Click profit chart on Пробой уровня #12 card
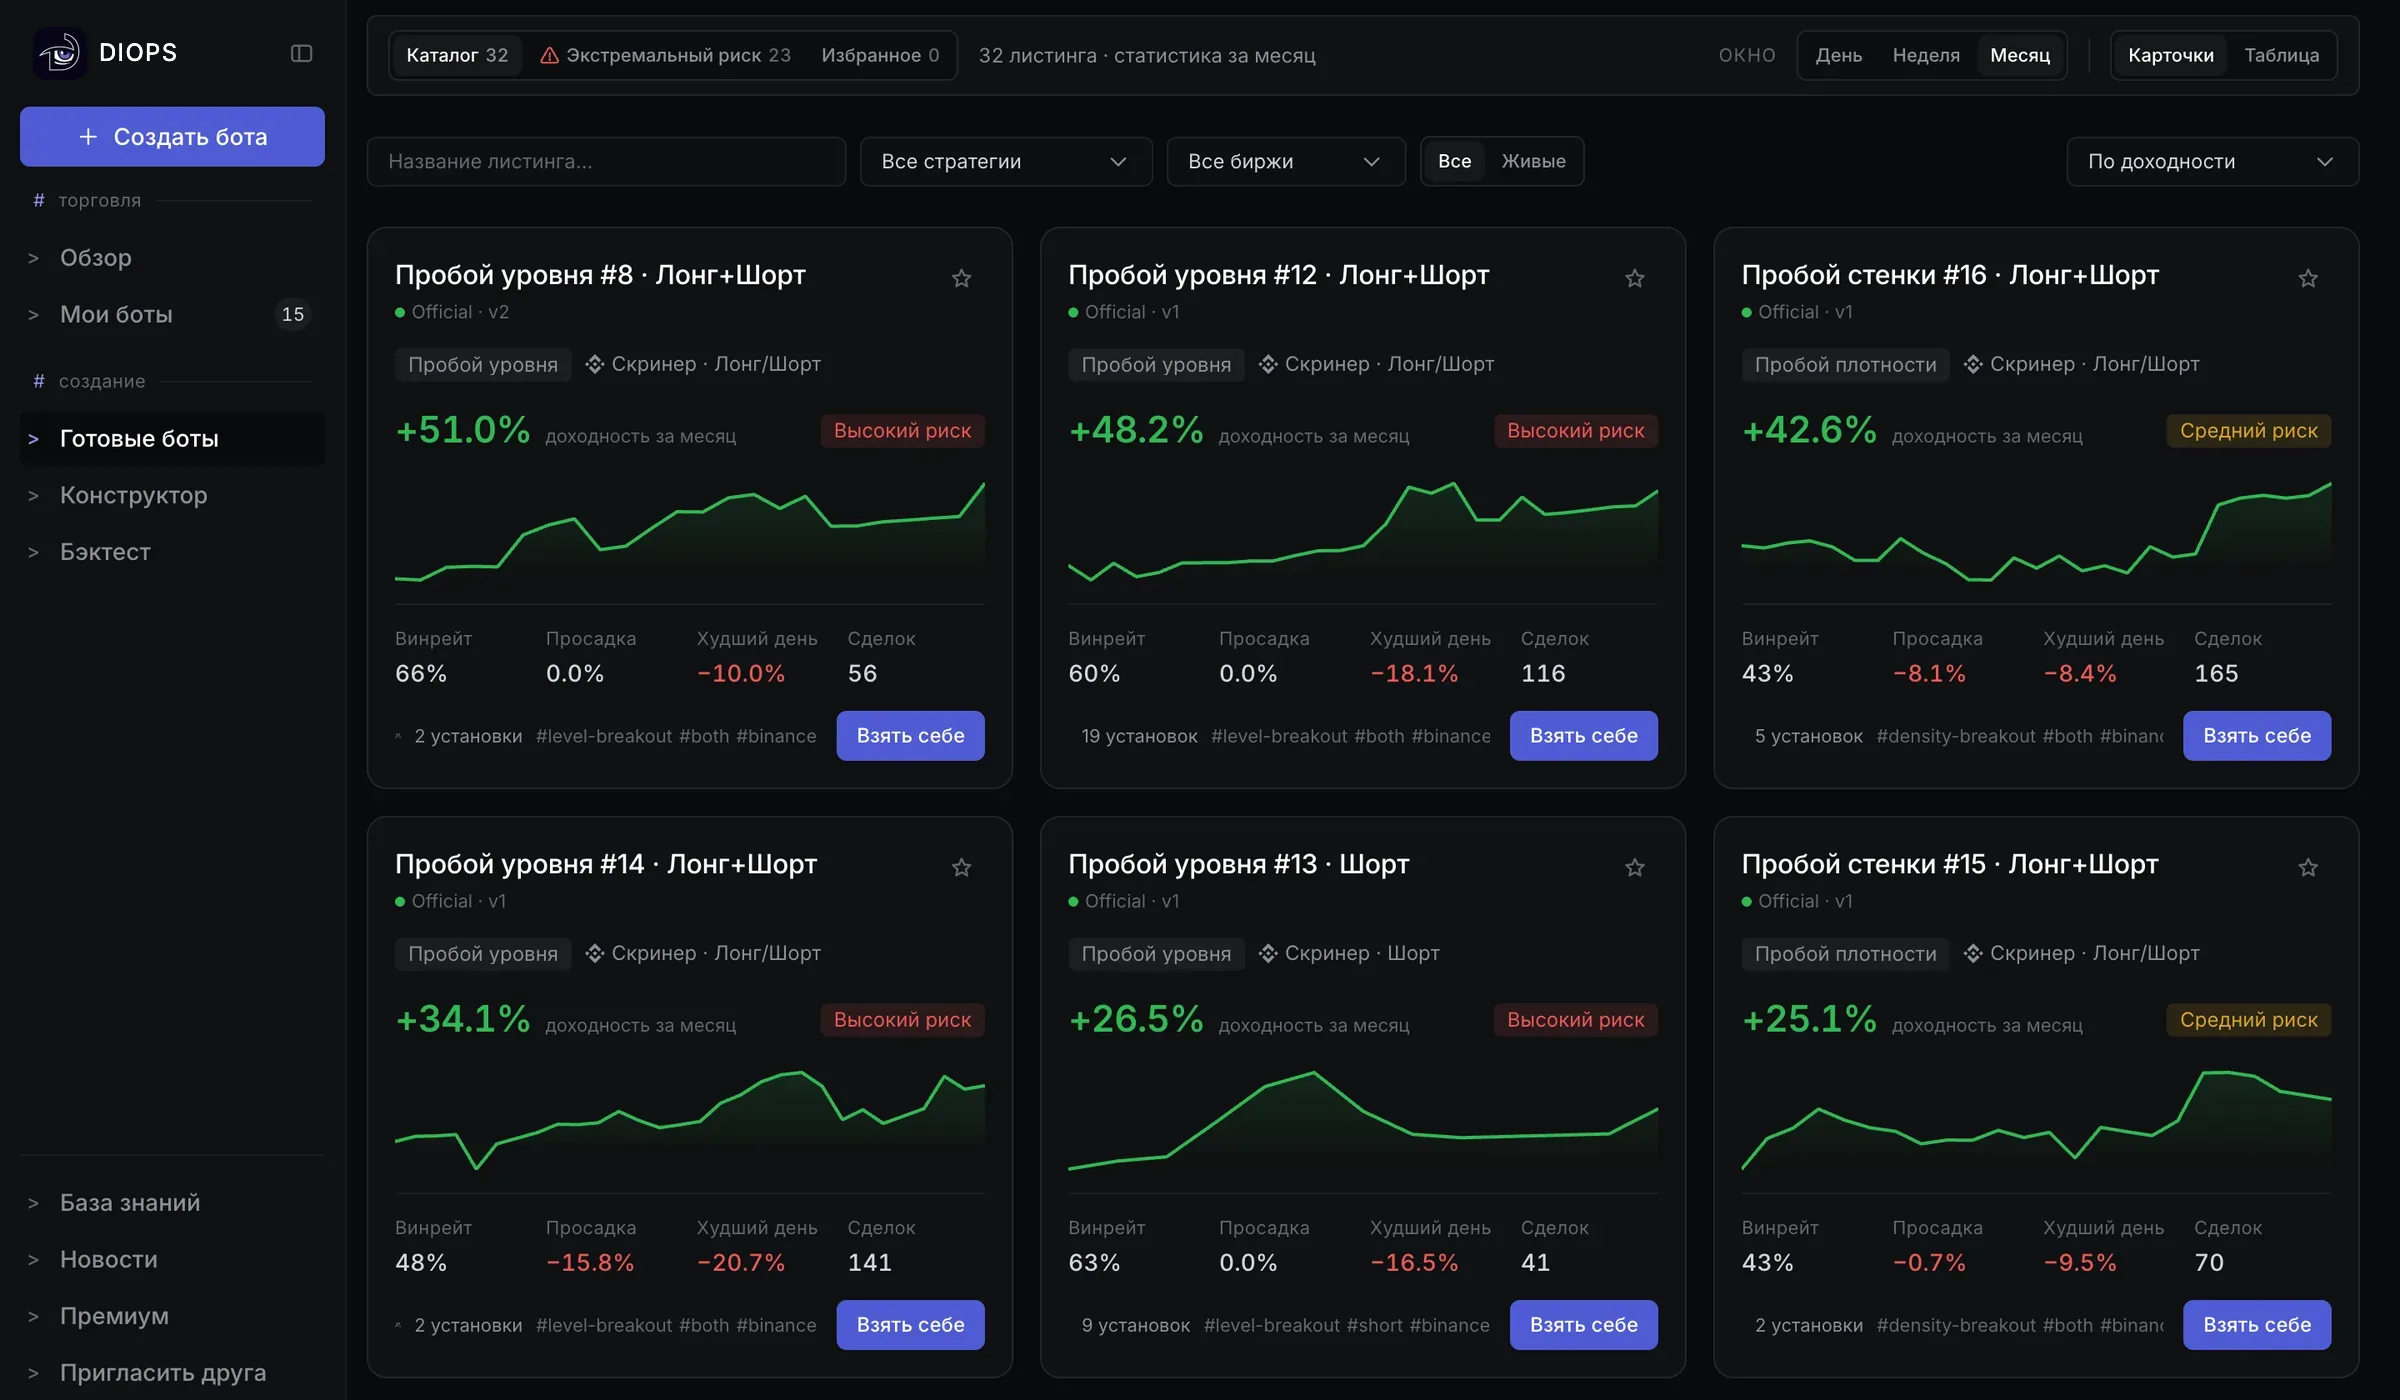Image resolution: width=2400 pixels, height=1400 pixels. 1362,532
